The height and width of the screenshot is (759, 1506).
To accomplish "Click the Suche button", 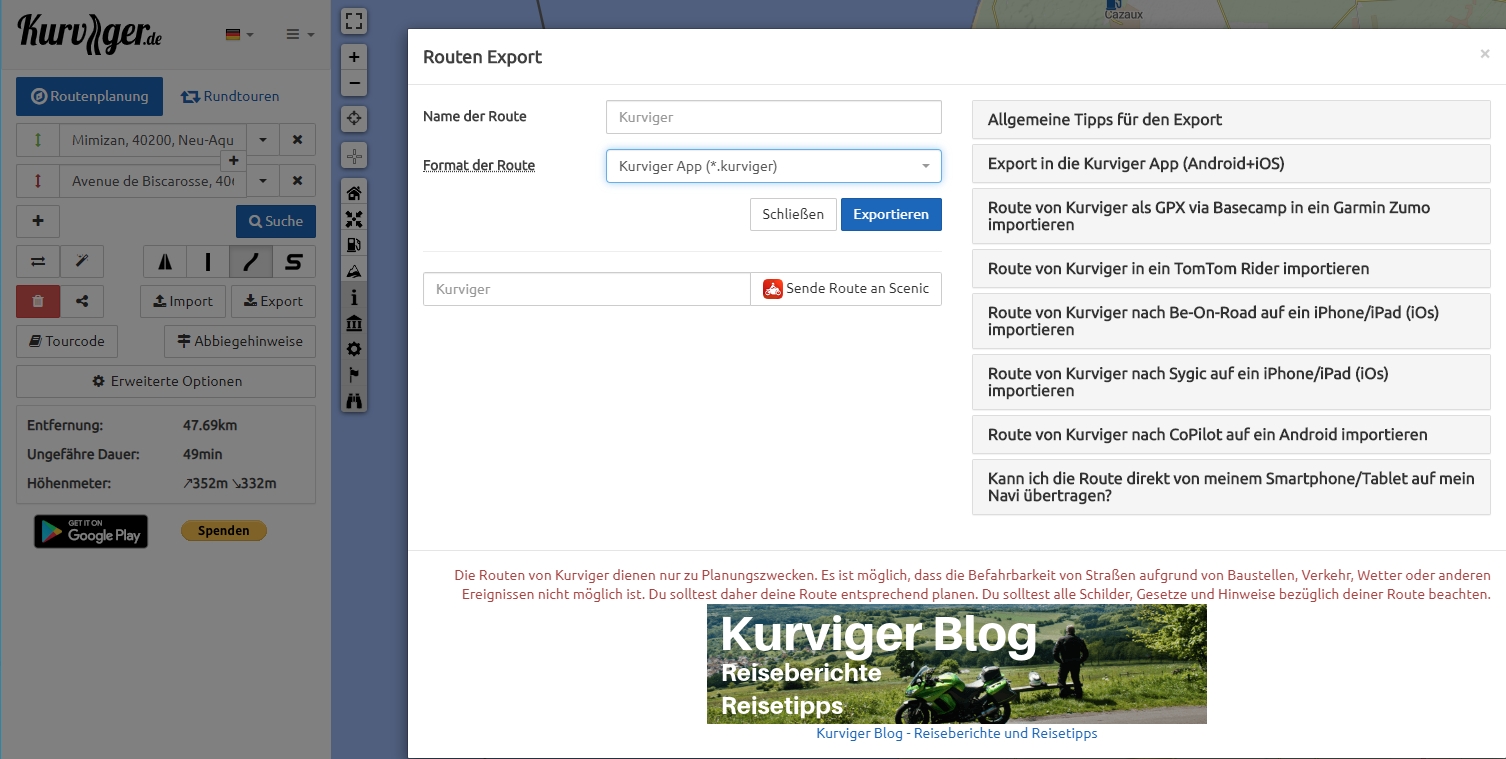I will coord(276,221).
